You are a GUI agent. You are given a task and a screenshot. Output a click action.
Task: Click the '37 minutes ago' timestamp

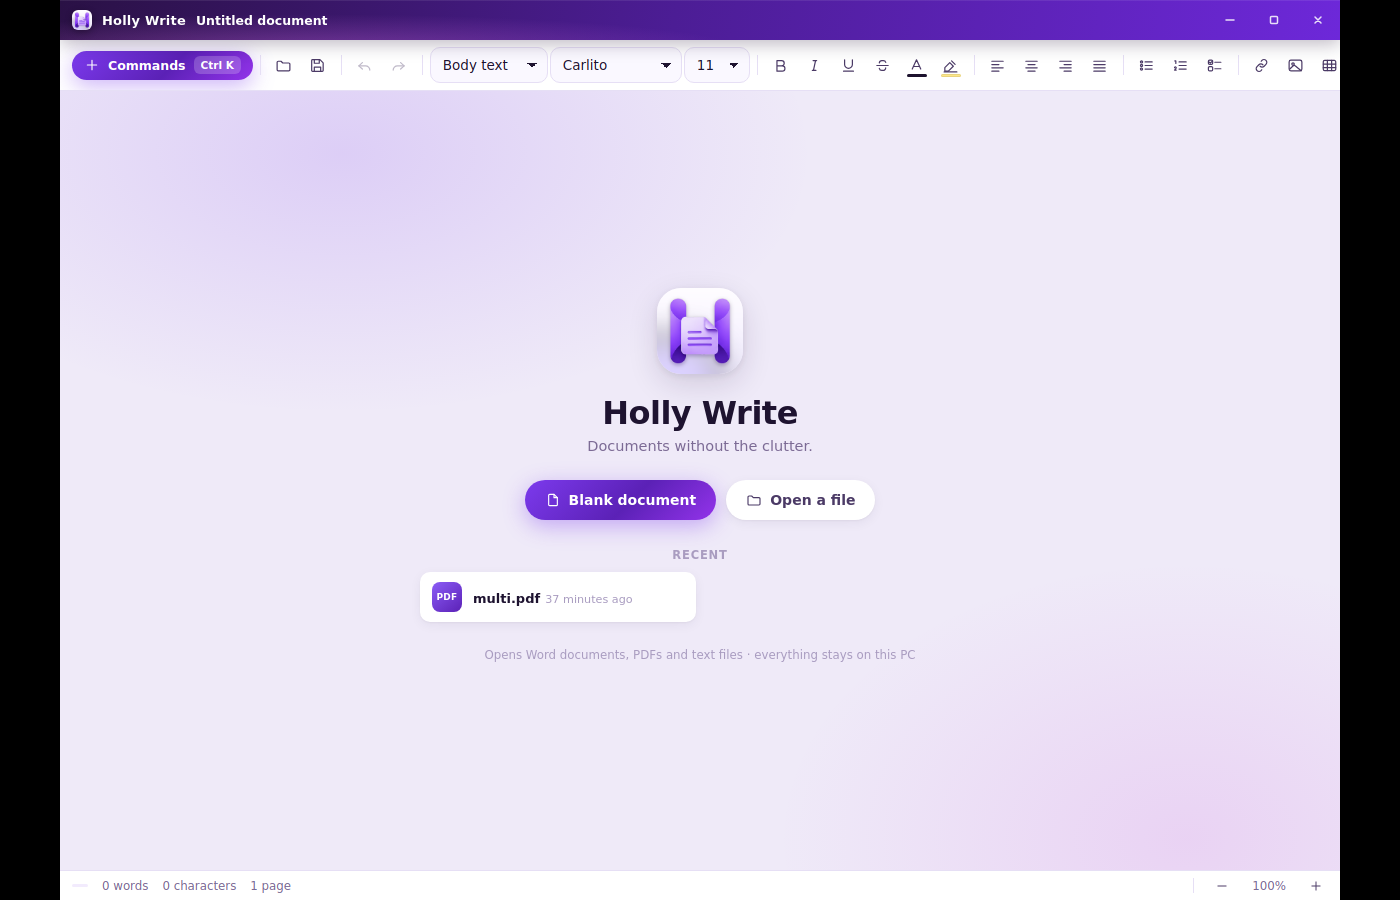pyautogui.click(x=589, y=599)
